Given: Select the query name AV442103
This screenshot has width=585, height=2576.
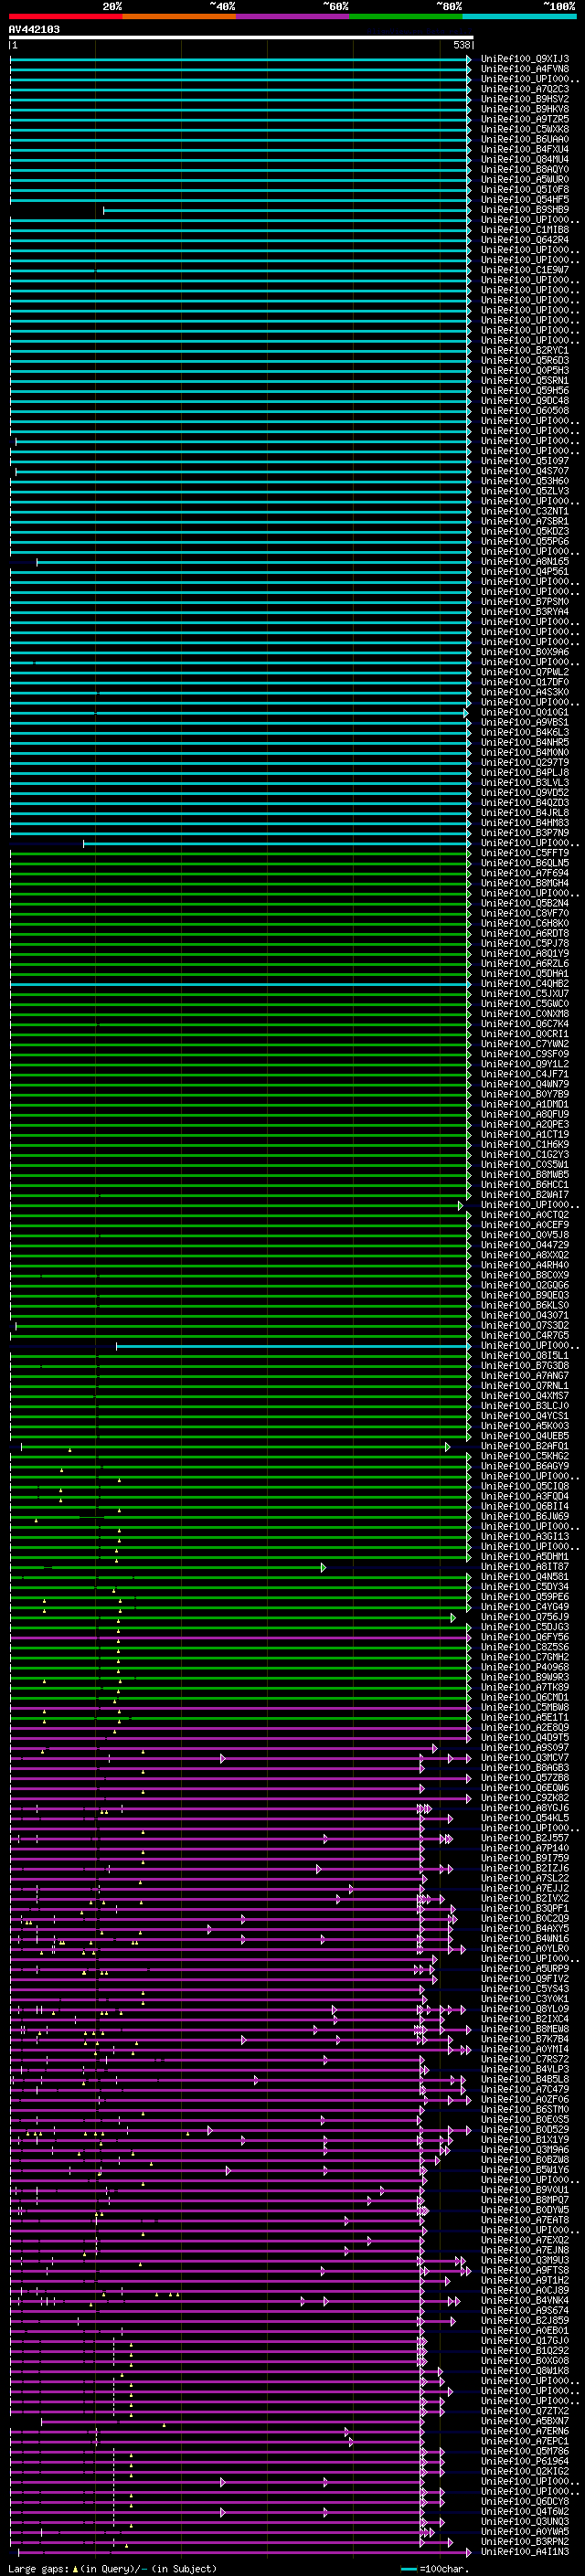Looking at the screenshot, I should coord(34,29).
